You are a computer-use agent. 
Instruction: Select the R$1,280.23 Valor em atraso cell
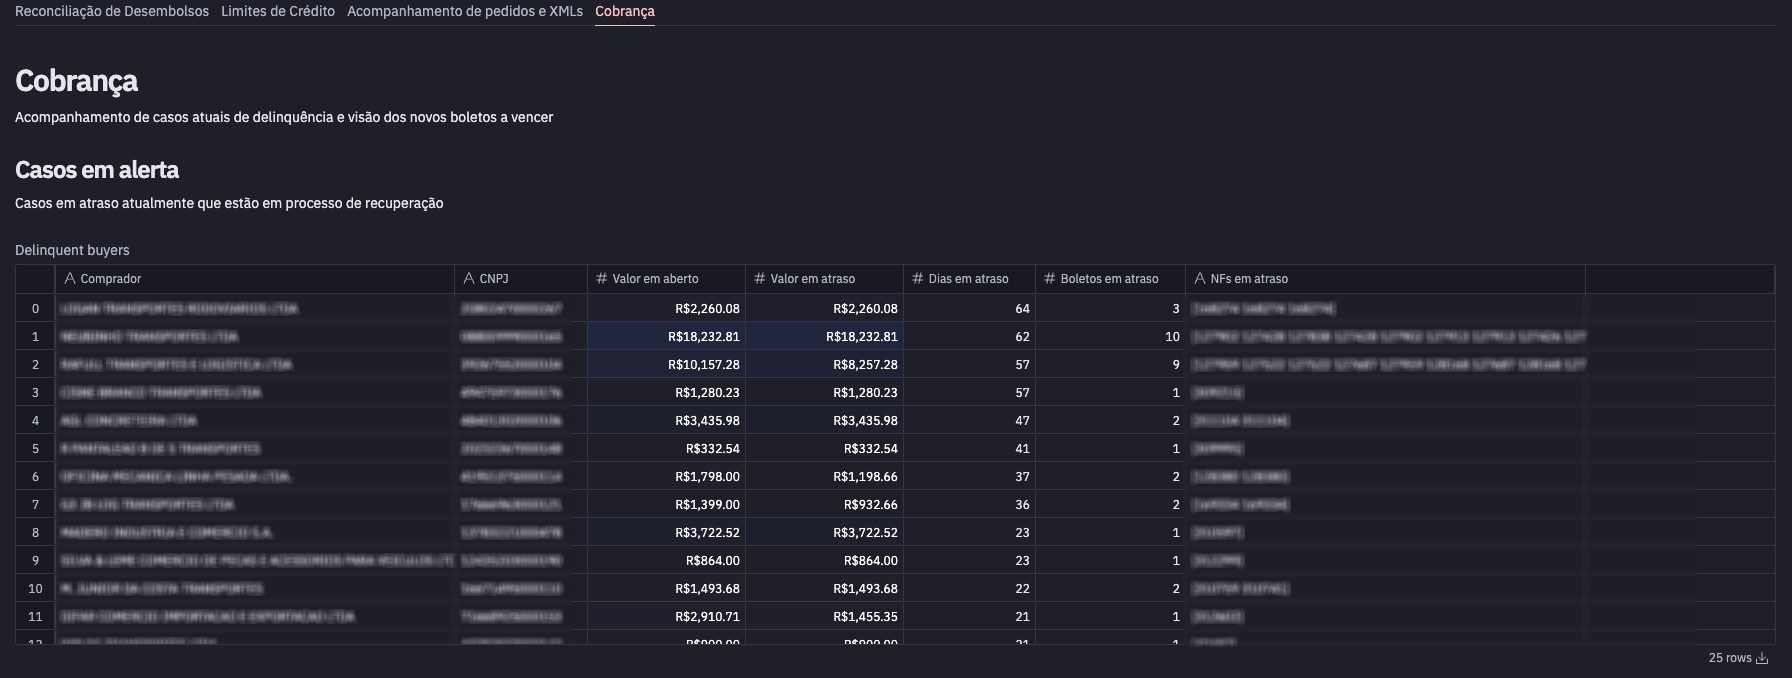pos(824,393)
